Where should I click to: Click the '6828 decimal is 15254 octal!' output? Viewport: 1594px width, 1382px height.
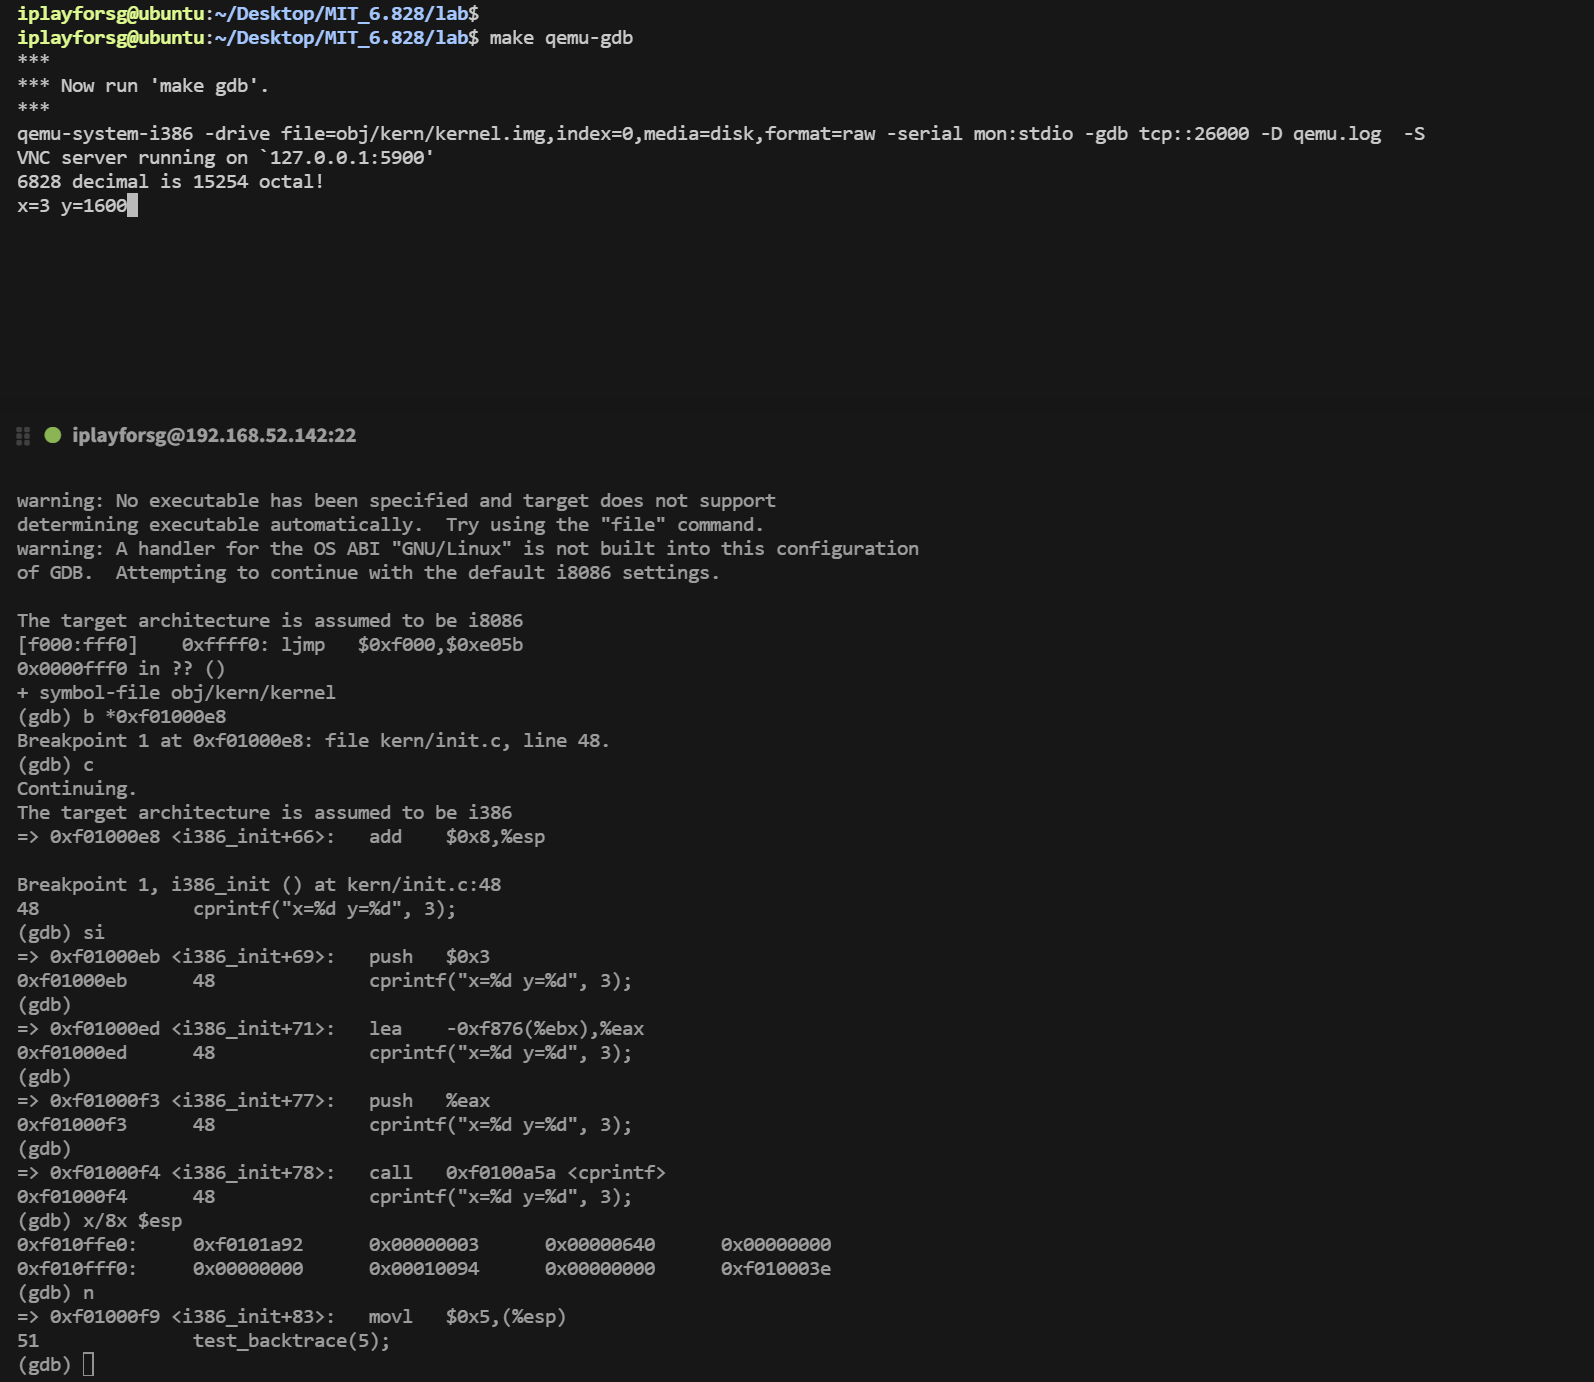point(170,182)
